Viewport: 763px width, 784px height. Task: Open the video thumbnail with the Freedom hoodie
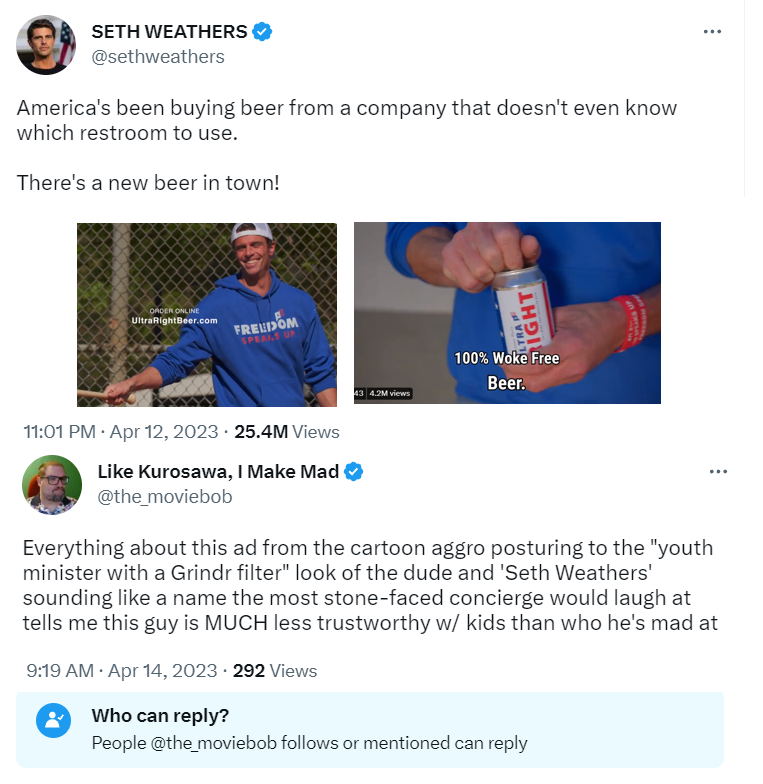click(x=207, y=314)
